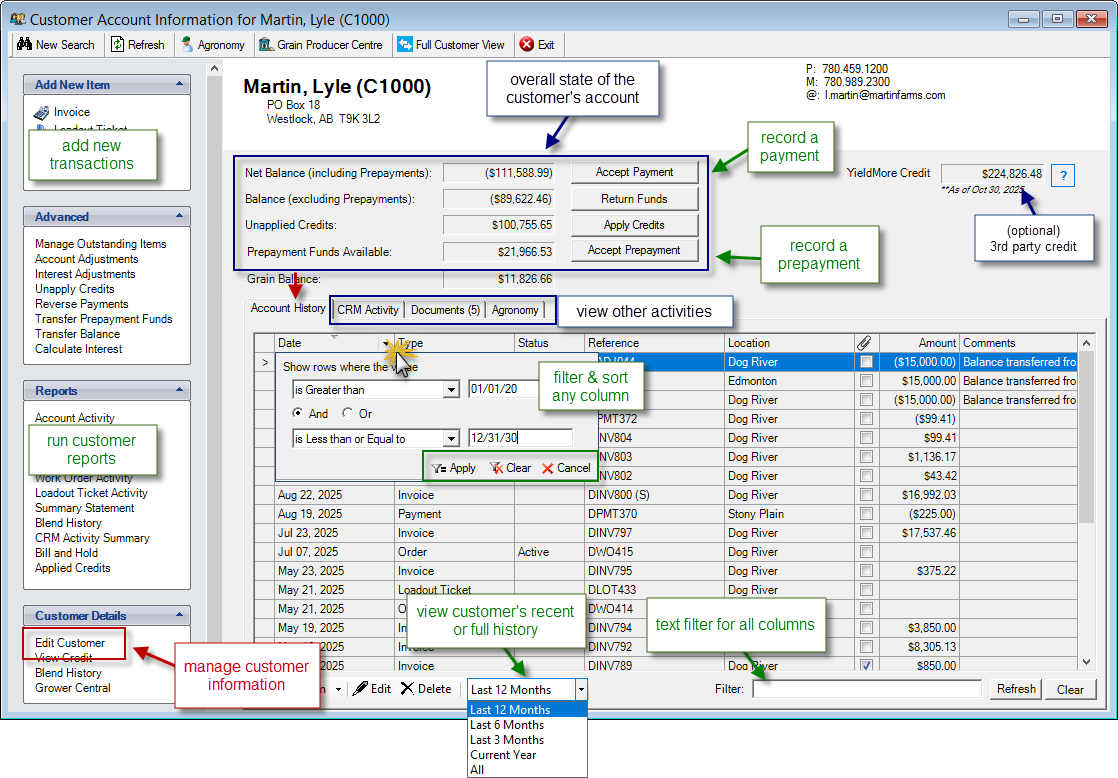
Task: Open Calculate Interest under Advanced
Action: 78,349
